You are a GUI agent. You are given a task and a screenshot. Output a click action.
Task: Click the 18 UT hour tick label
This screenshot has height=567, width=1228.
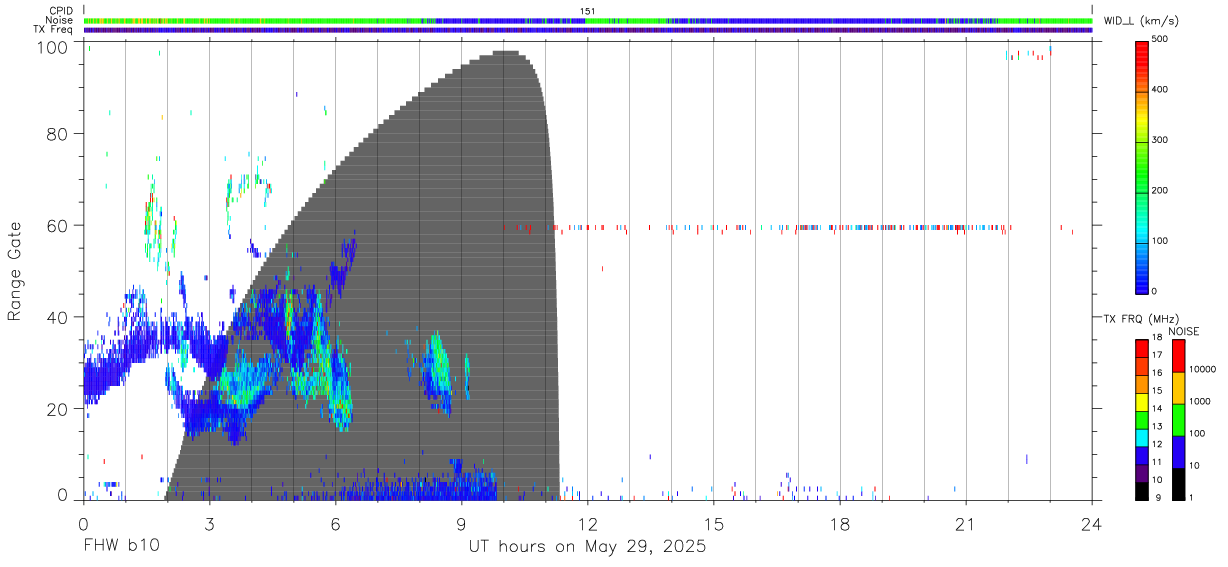[840, 522]
